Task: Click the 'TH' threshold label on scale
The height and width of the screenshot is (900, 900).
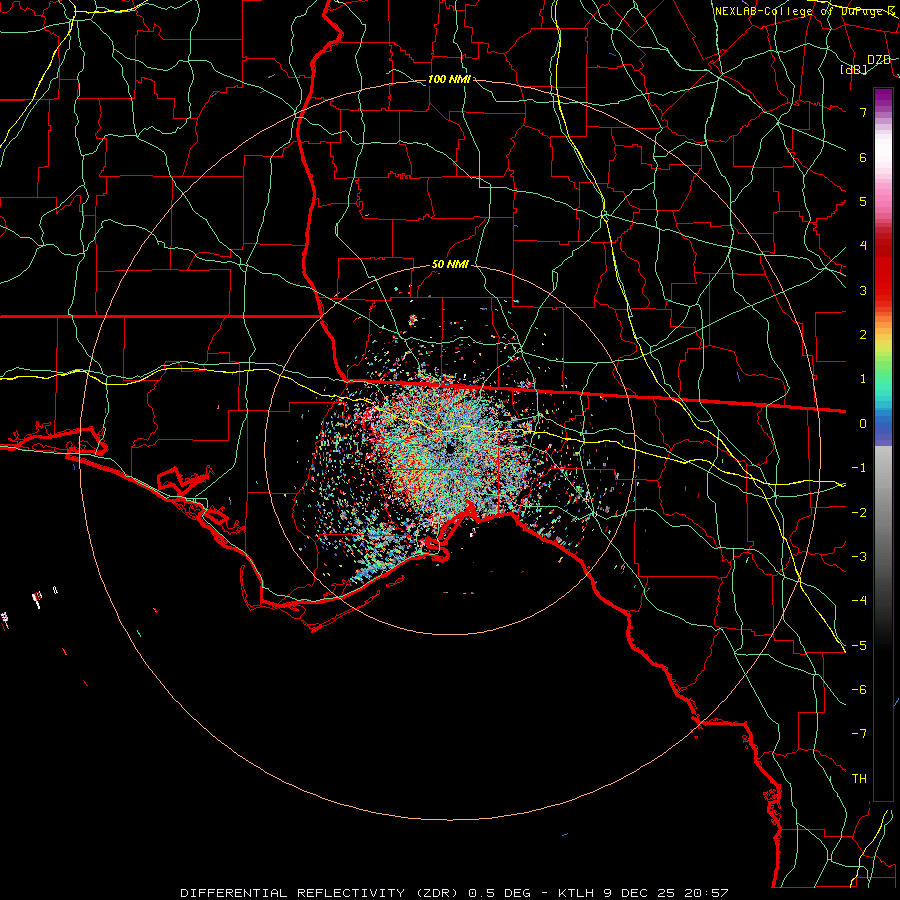Action: pos(859,779)
